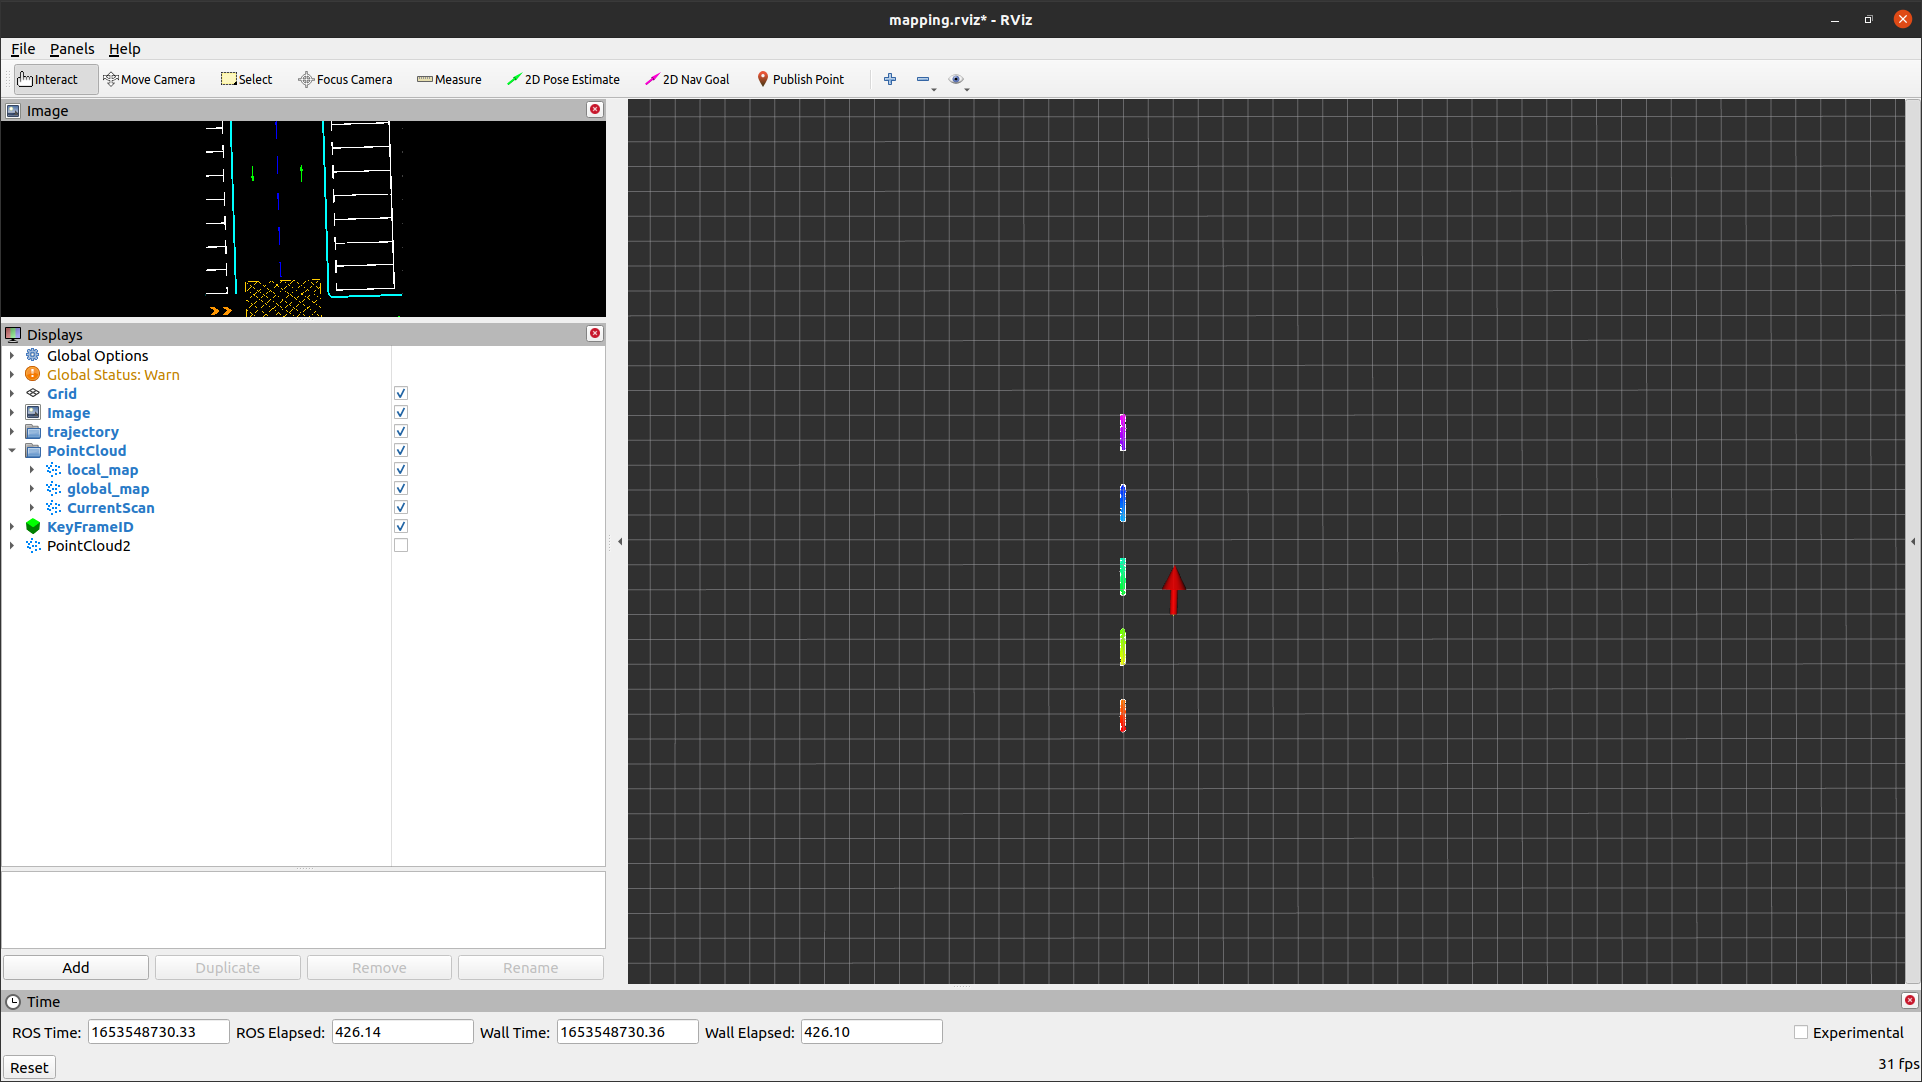Screen dimensions: 1922x1082
Task: Click the Move Camera tool
Action: [149, 79]
